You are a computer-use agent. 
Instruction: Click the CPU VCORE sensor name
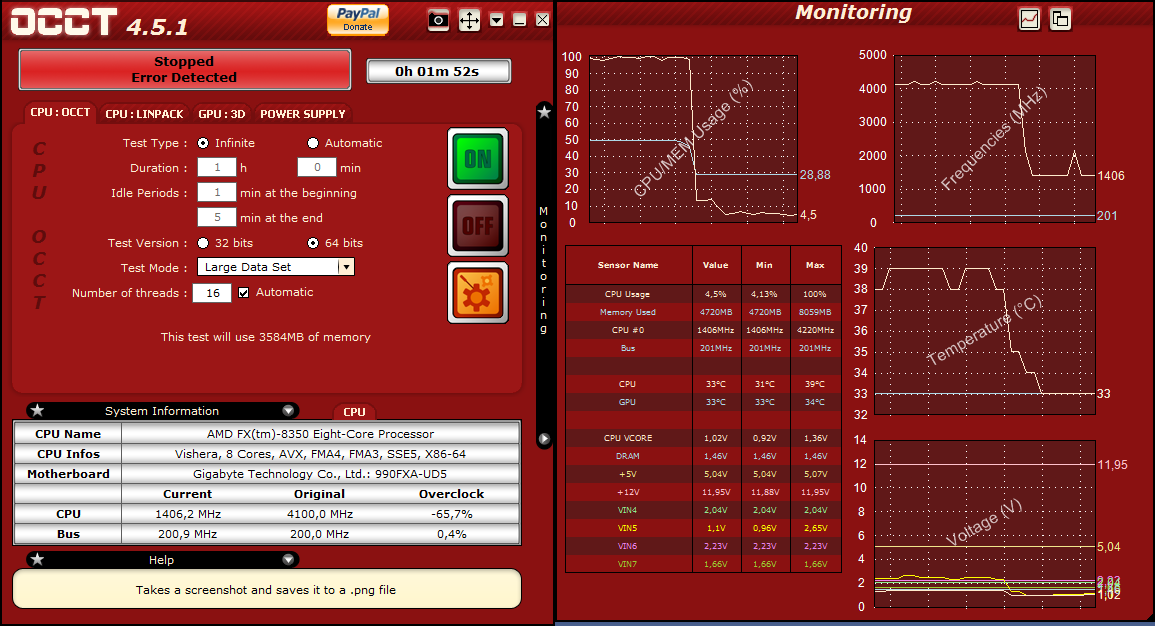[628, 438]
